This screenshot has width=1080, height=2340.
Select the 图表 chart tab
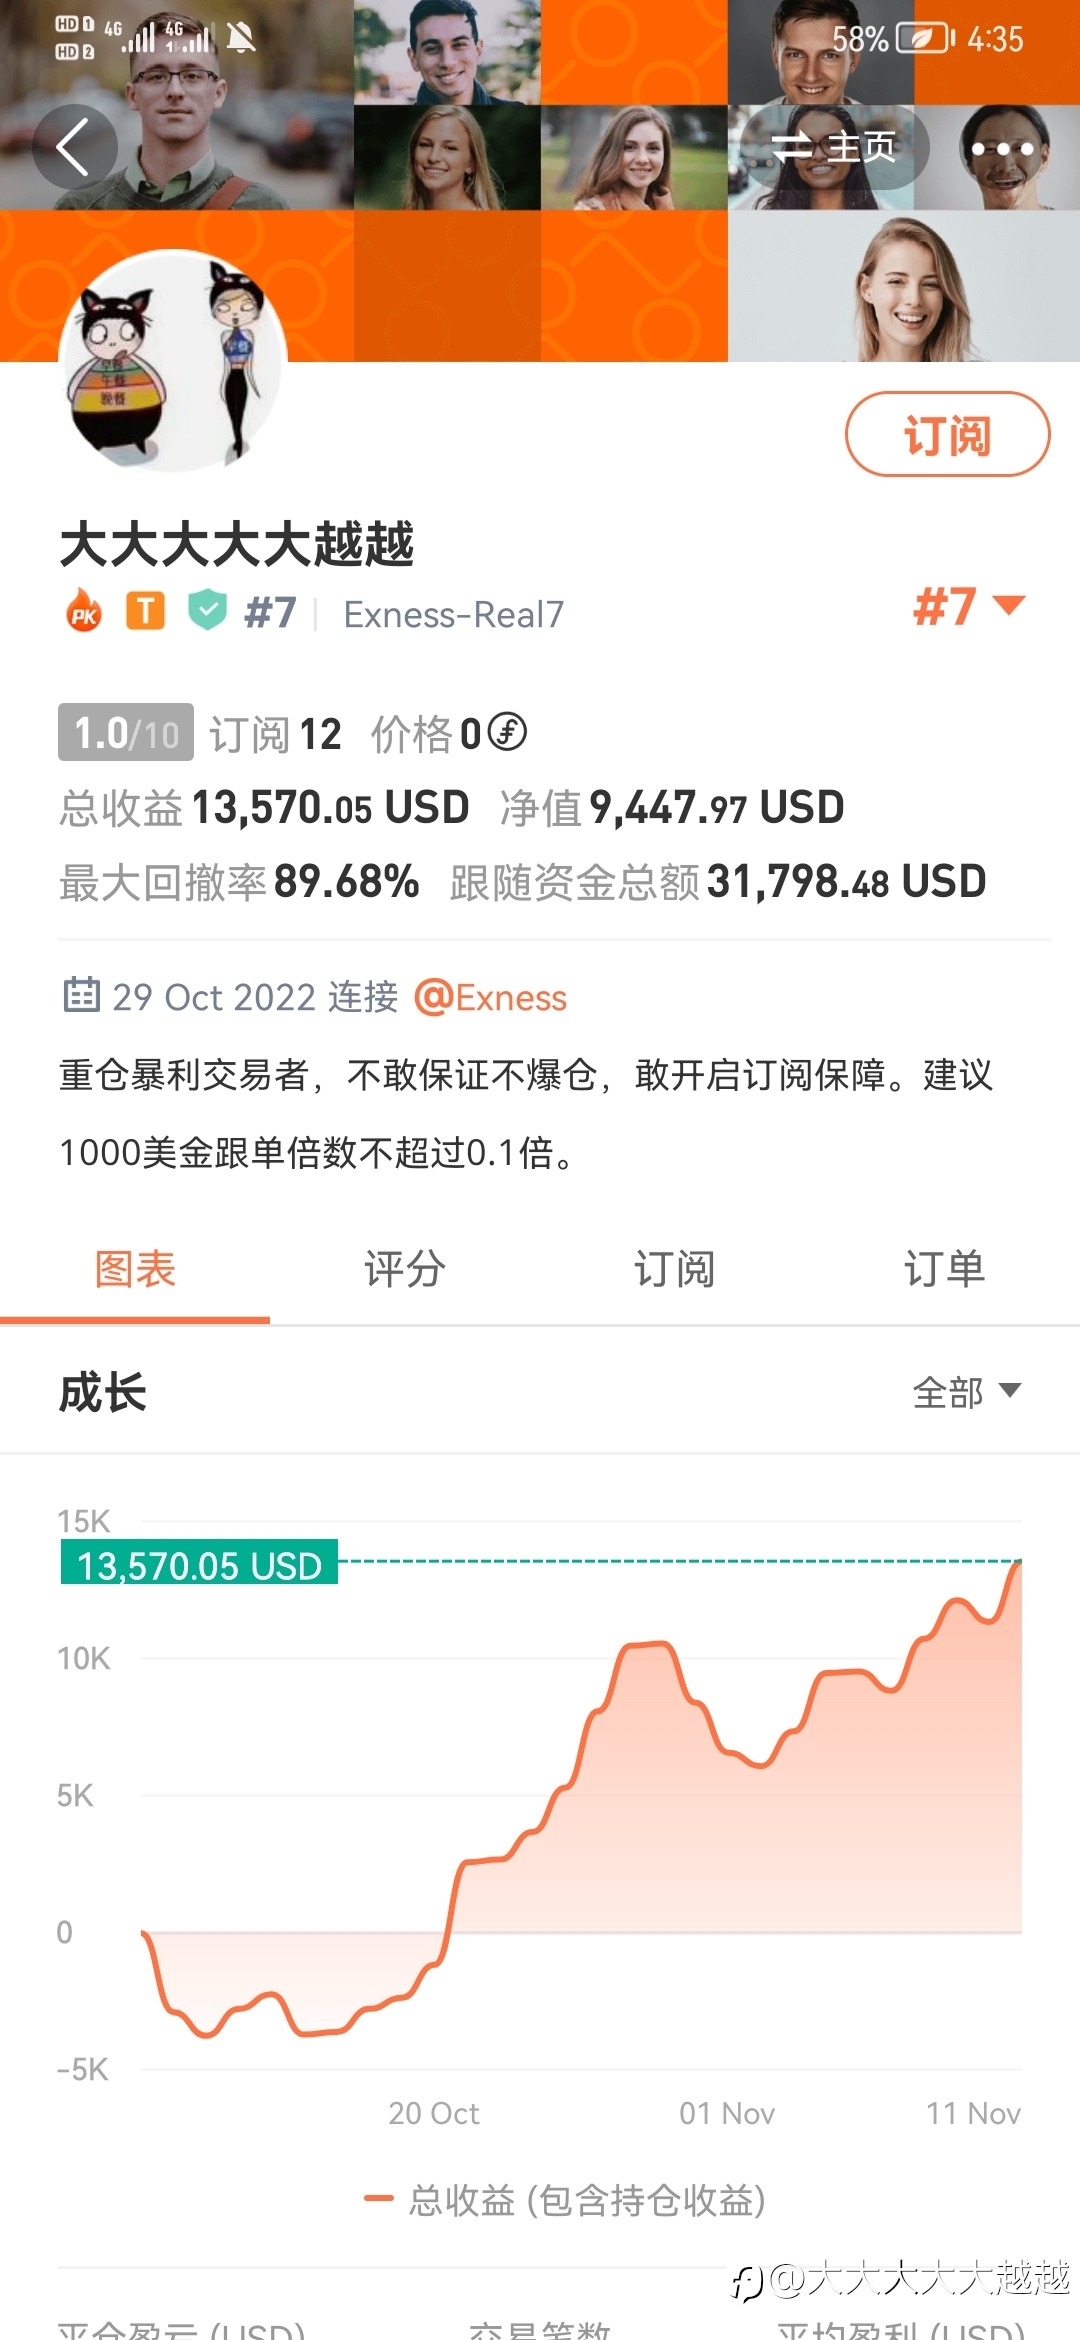(135, 1270)
